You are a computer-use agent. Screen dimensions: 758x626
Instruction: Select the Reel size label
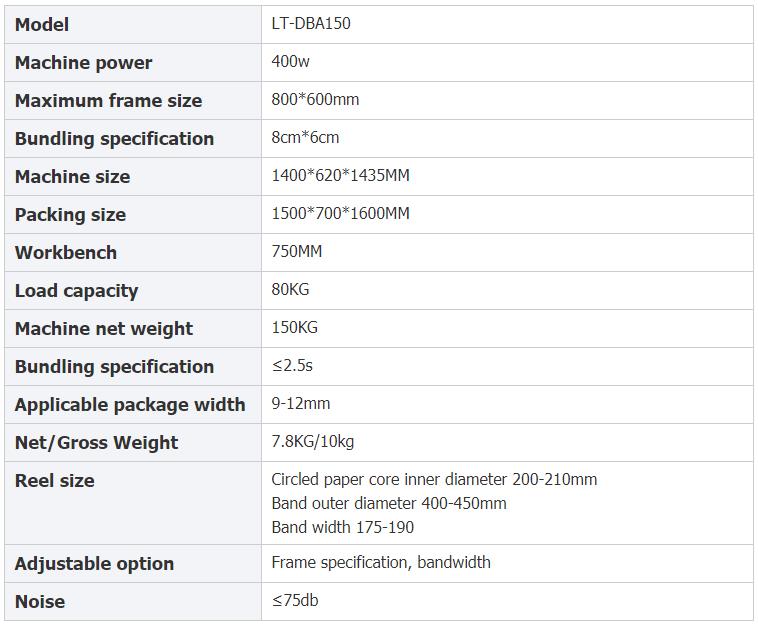55,480
